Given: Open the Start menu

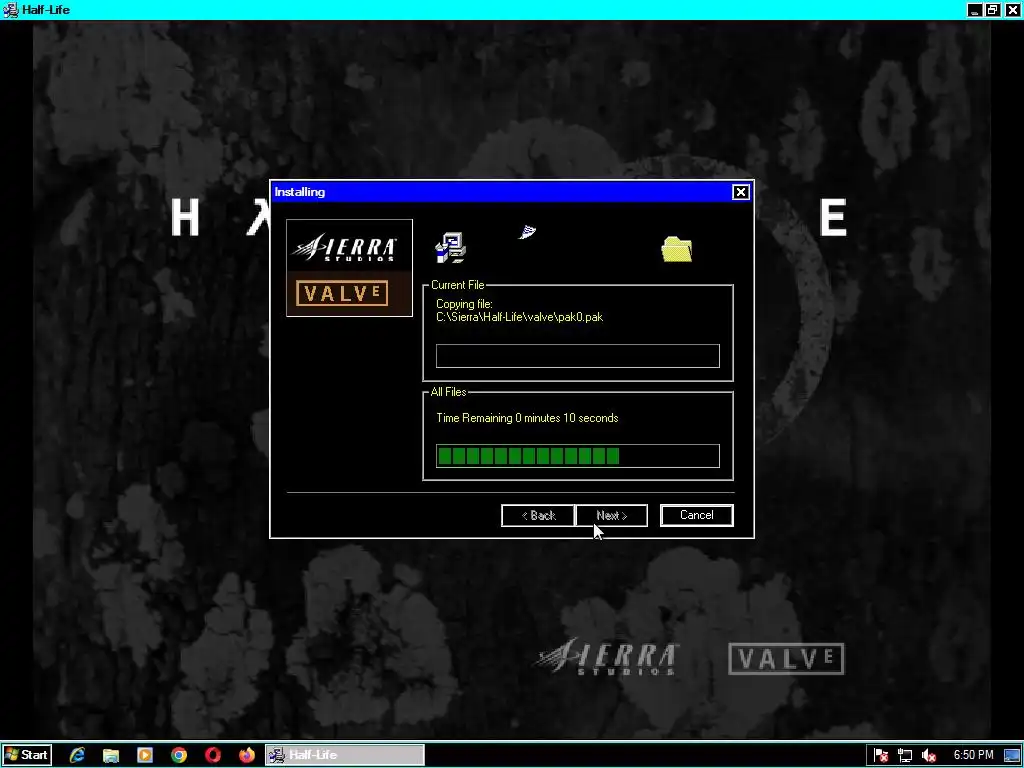Looking at the screenshot, I should [x=27, y=755].
